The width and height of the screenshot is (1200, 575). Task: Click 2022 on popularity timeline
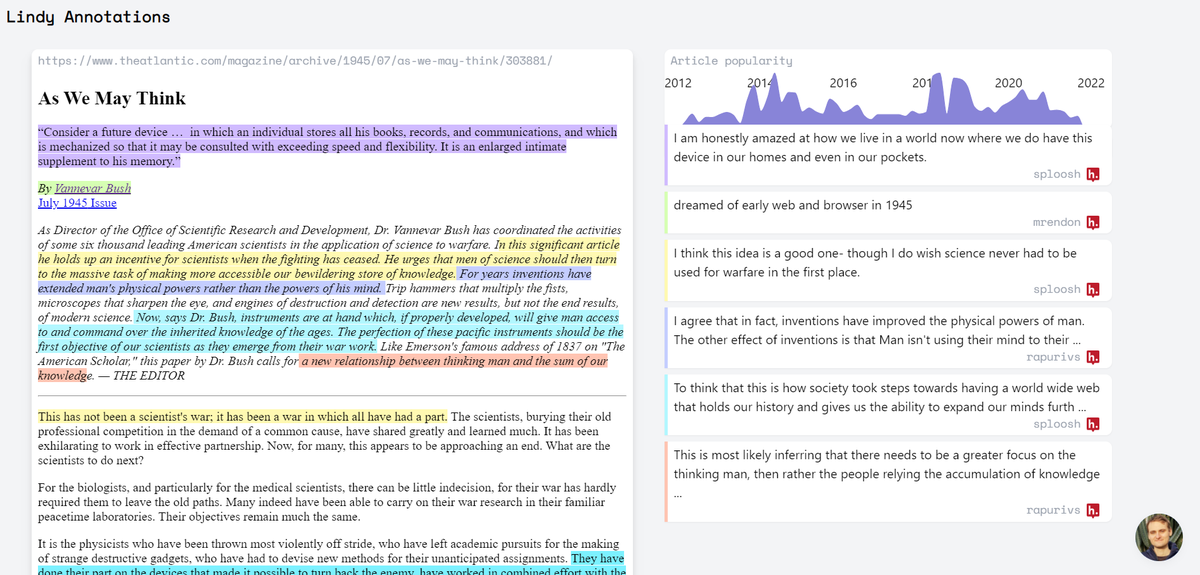(x=1091, y=83)
